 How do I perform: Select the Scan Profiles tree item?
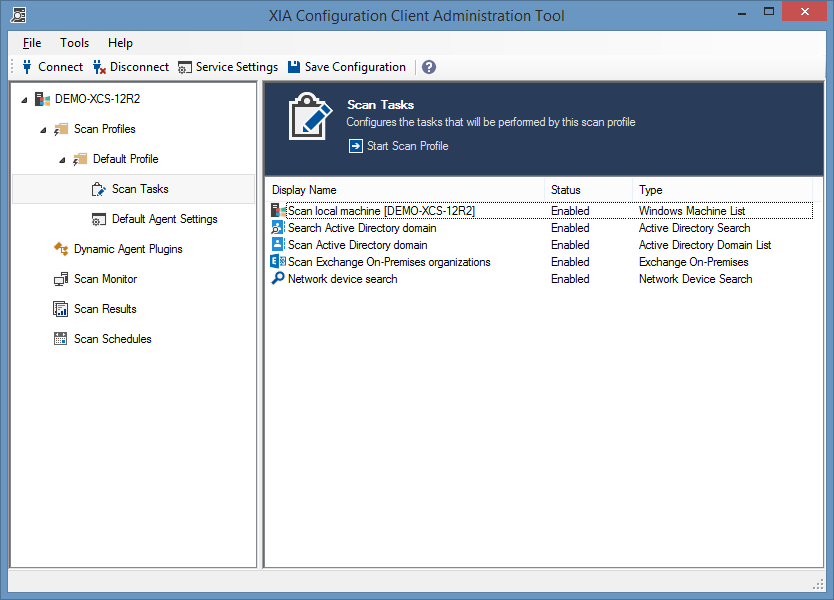pyautogui.click(x=105, y=129)
